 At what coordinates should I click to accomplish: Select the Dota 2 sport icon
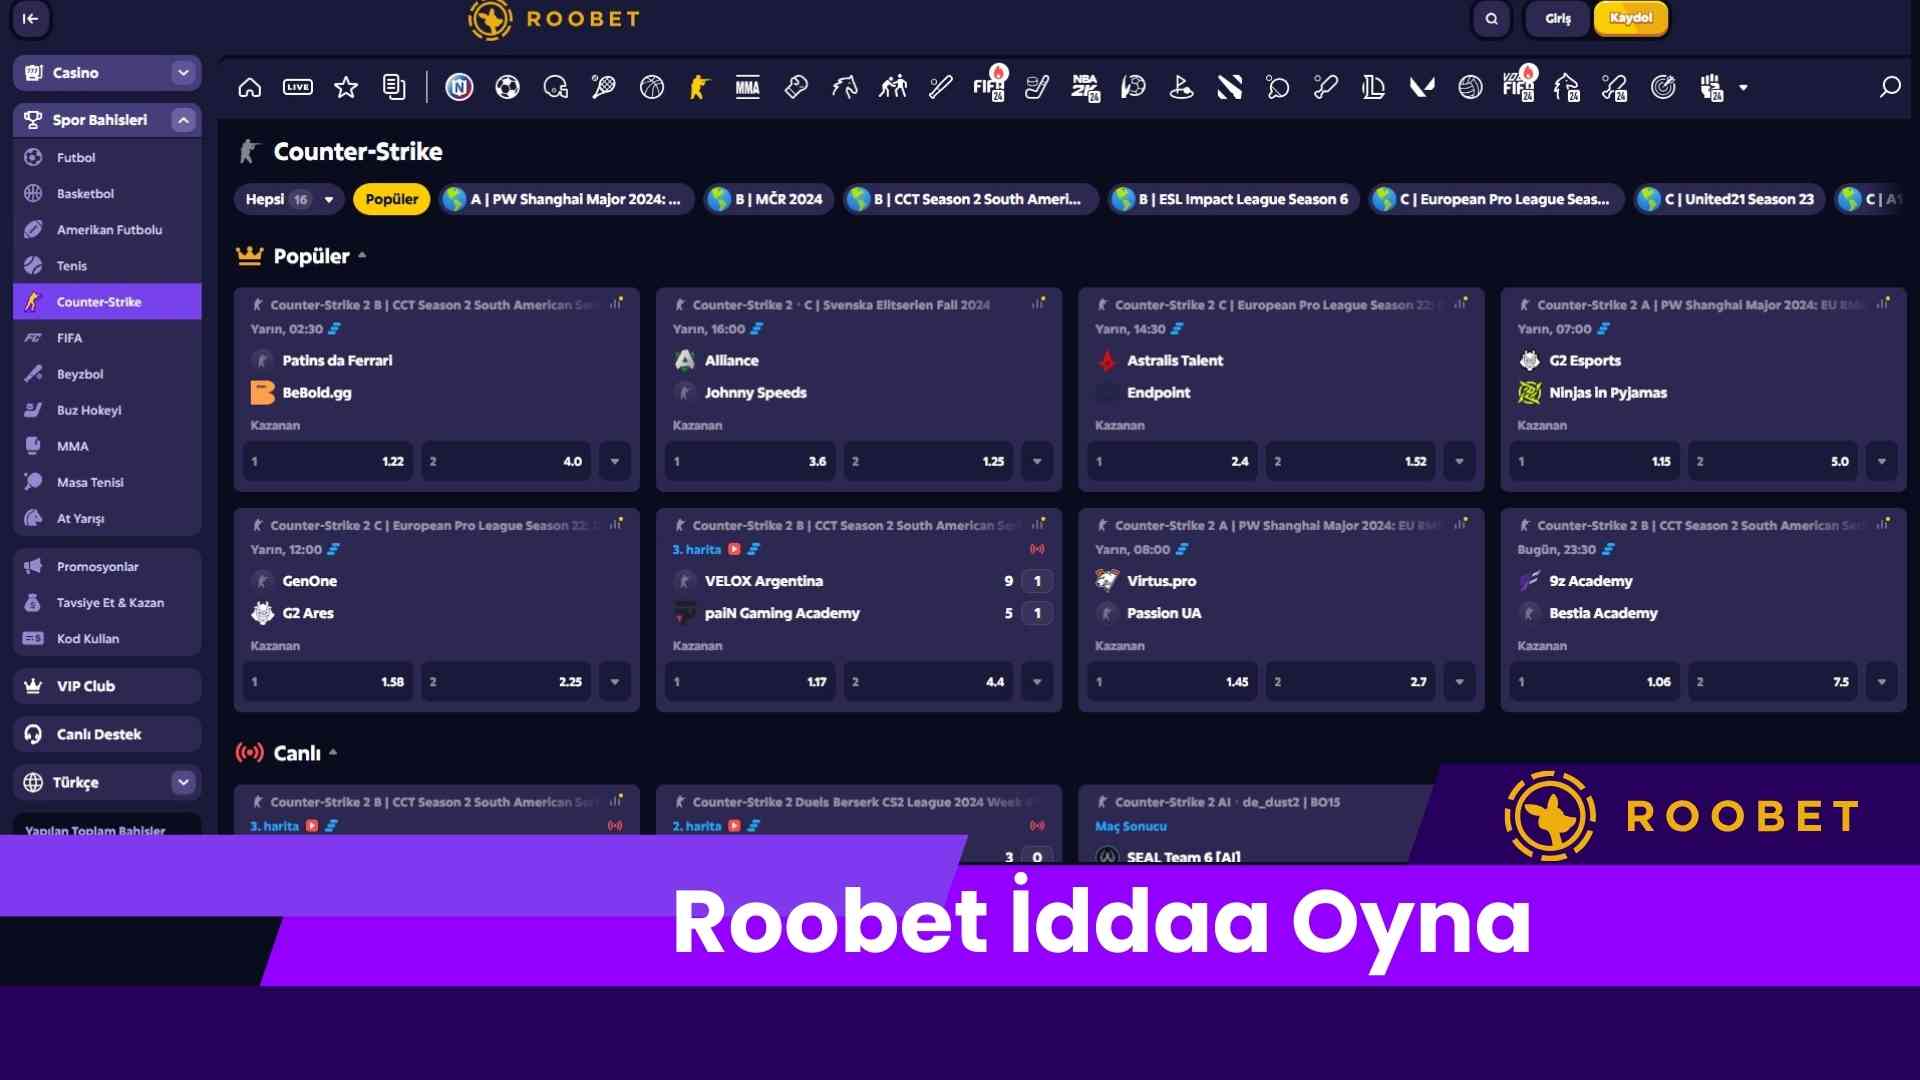point(1229,88)
